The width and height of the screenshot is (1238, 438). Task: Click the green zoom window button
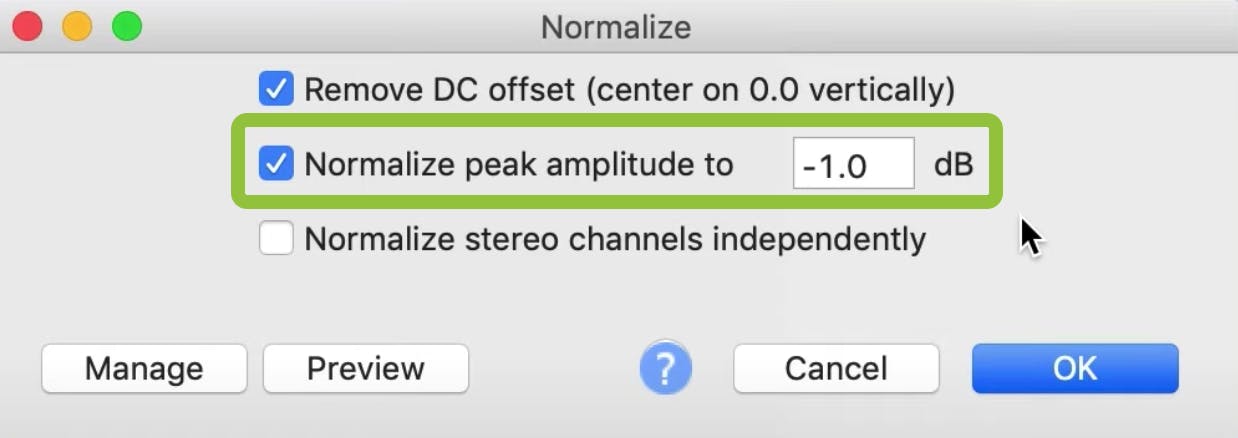127,26
